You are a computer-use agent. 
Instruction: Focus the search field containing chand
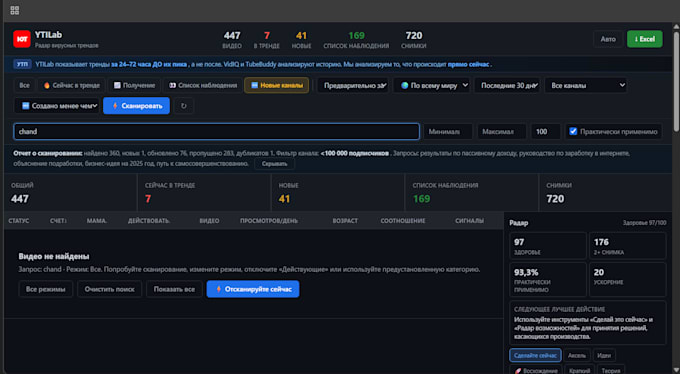pyautogui.click(x=216, y=131)
